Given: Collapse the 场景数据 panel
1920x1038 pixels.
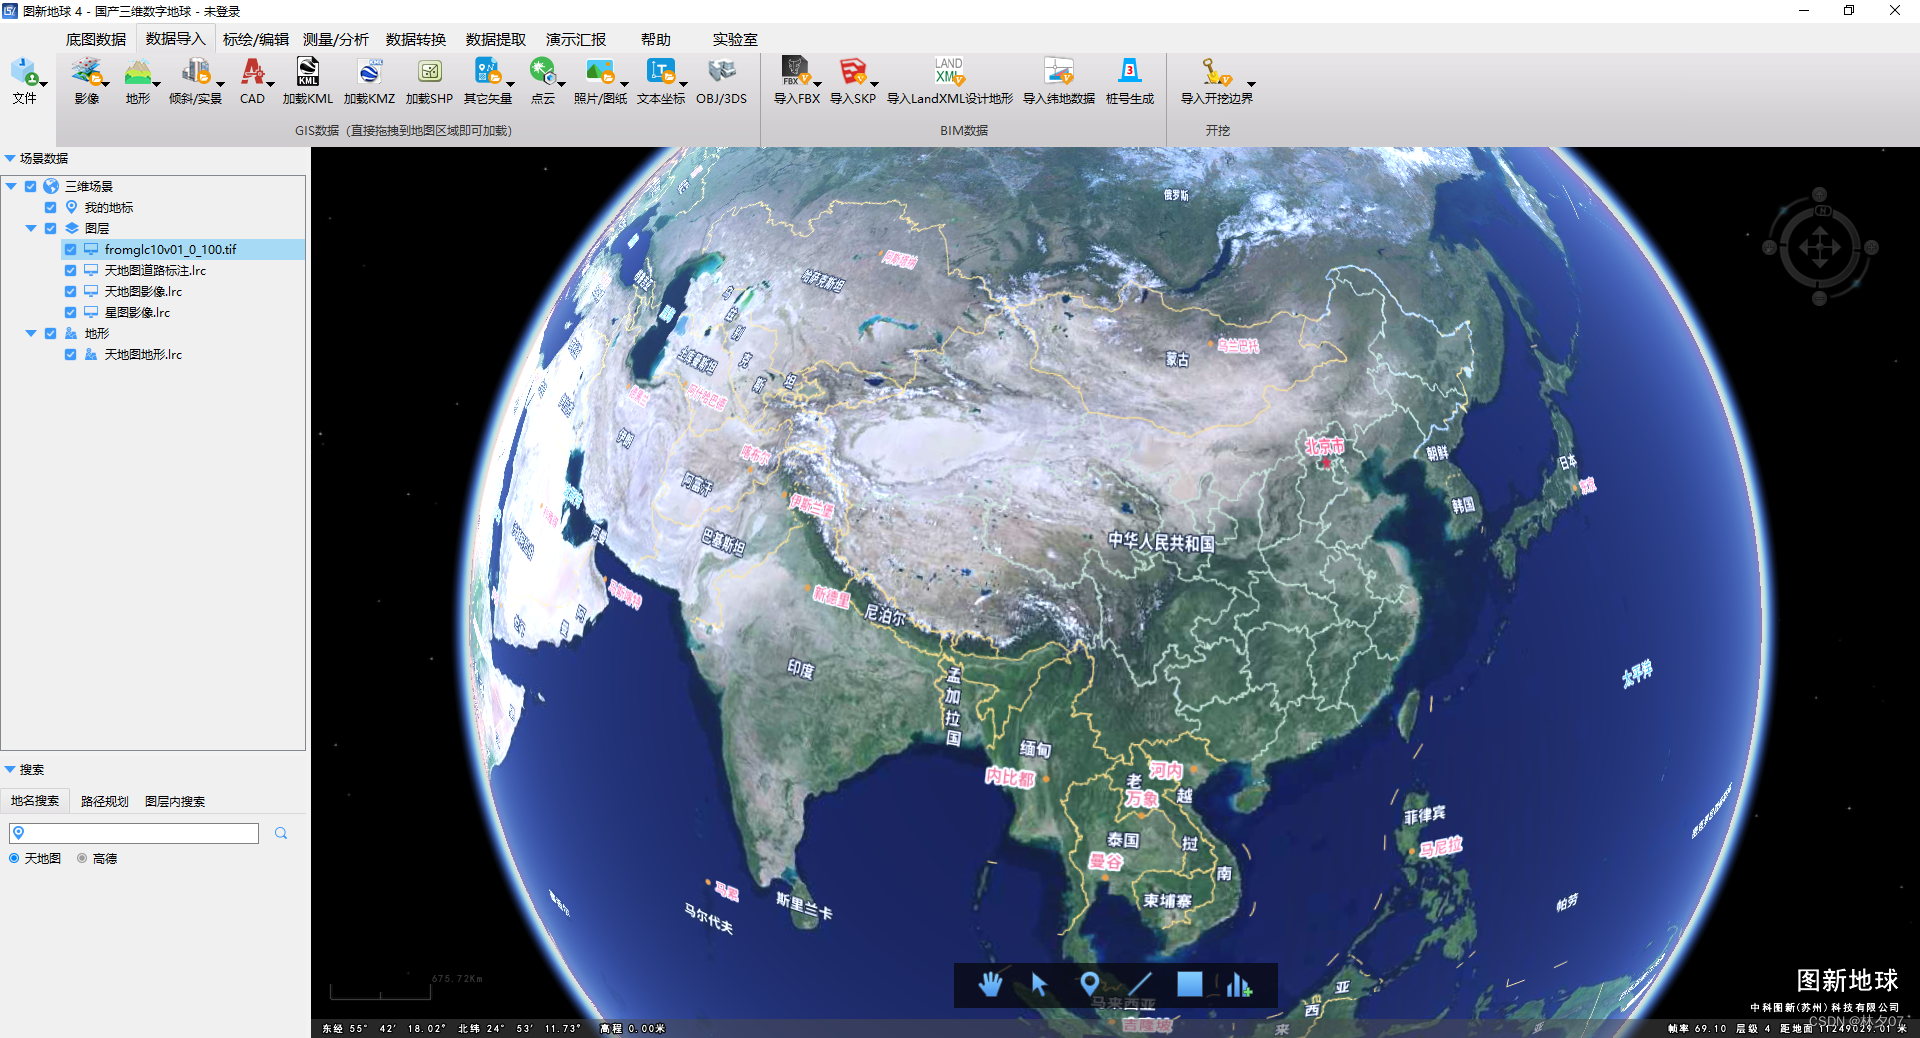Looking at the screenshot, I should [x=10, y=158].
